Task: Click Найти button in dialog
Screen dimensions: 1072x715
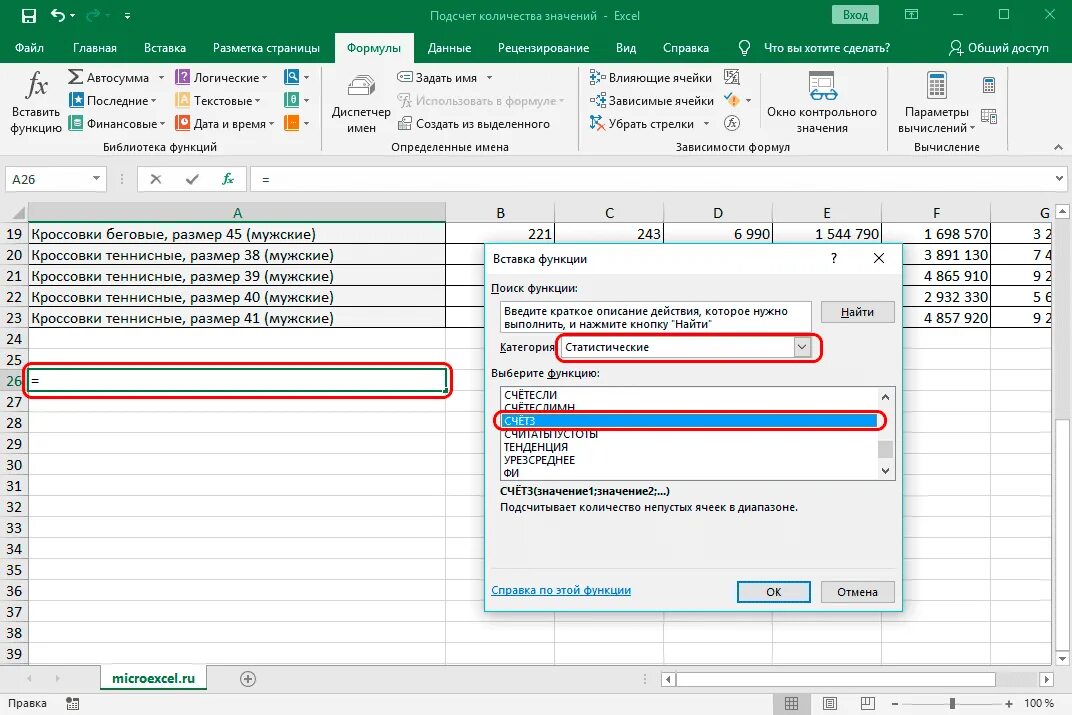Action: 857,312
